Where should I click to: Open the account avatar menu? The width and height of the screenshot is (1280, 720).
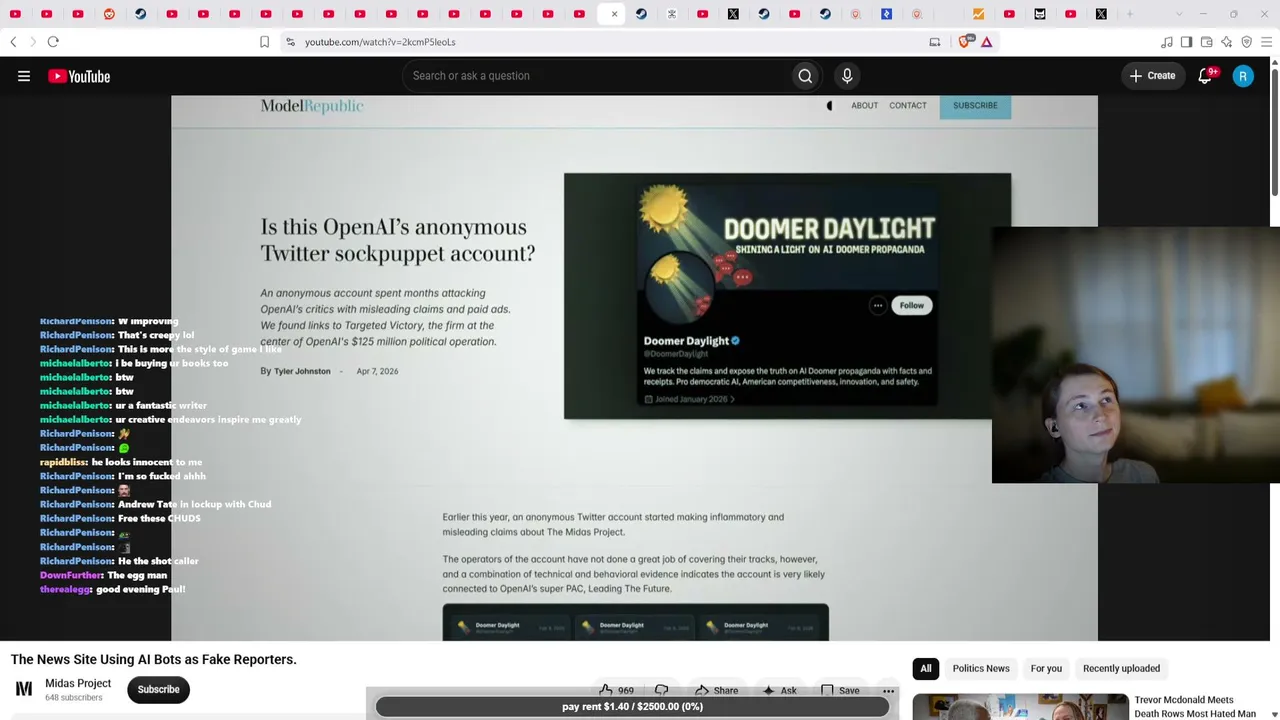1243,76
